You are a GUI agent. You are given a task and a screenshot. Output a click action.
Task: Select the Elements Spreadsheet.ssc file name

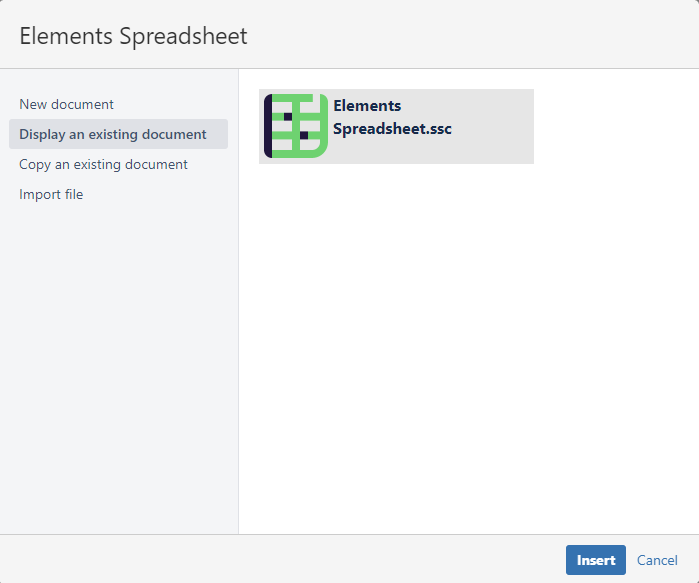point(392,117)
